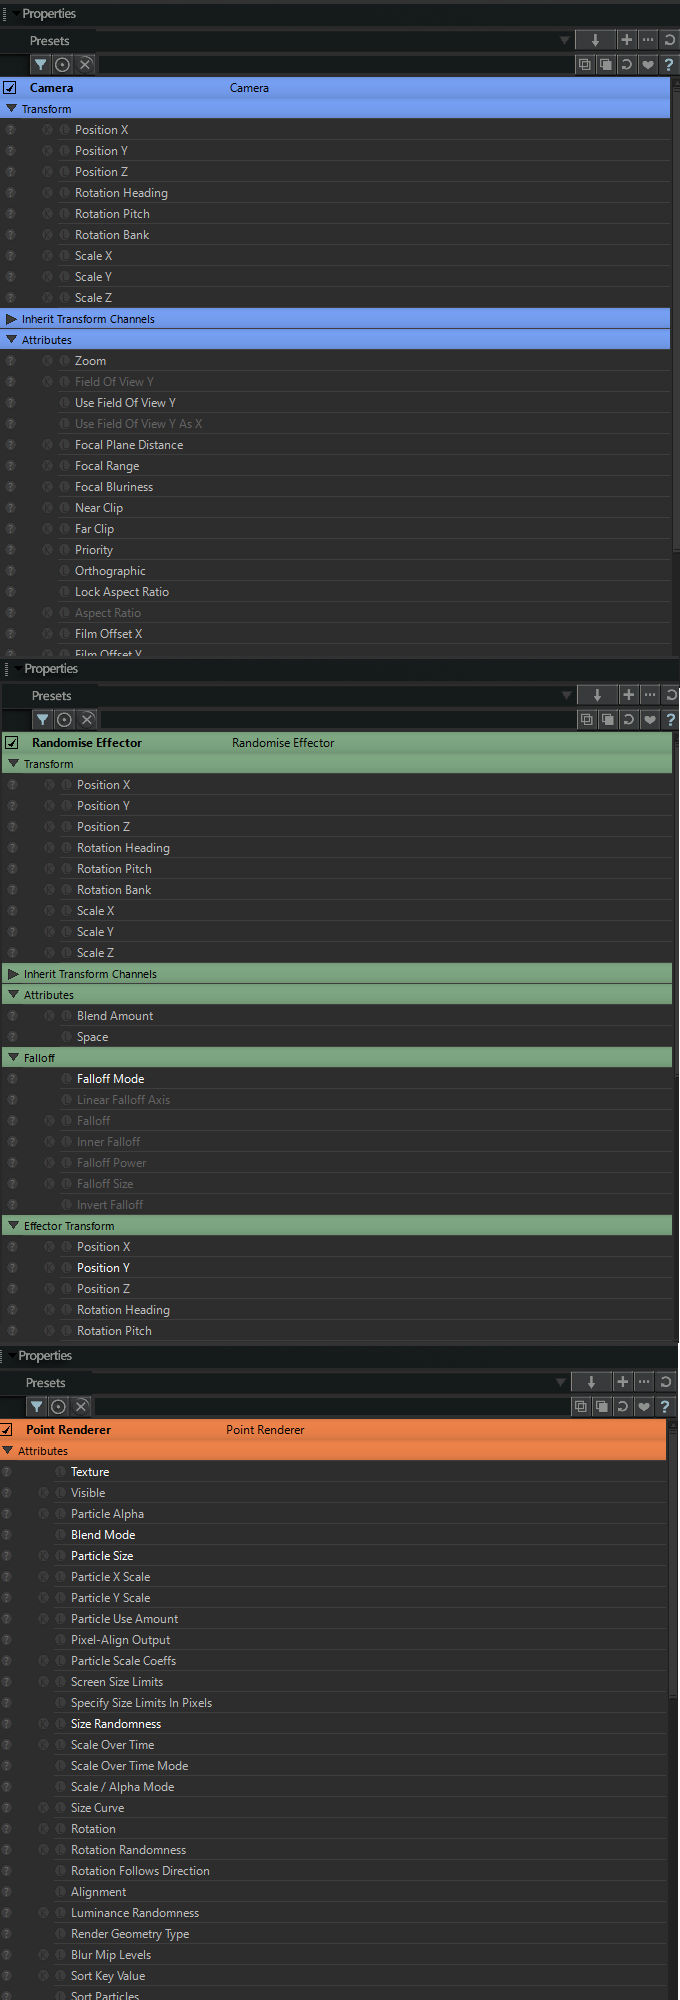Toggle the animation dot beside Luminance Randomness

tap(43, 1913)
